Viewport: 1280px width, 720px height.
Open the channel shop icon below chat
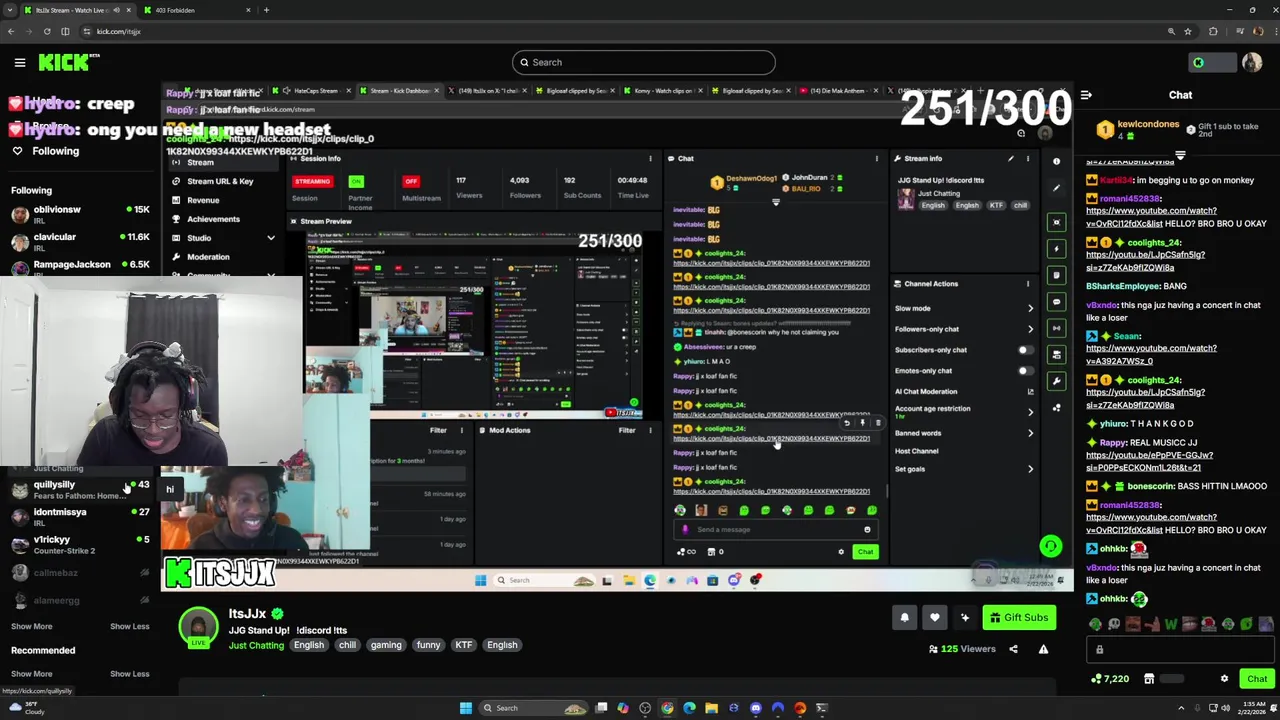click(1149, 679)
